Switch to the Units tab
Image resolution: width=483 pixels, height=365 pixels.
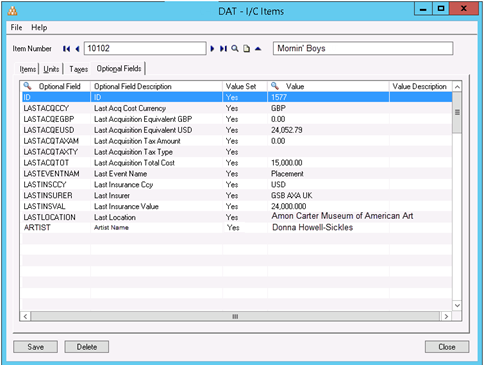(x=51, y=69)
